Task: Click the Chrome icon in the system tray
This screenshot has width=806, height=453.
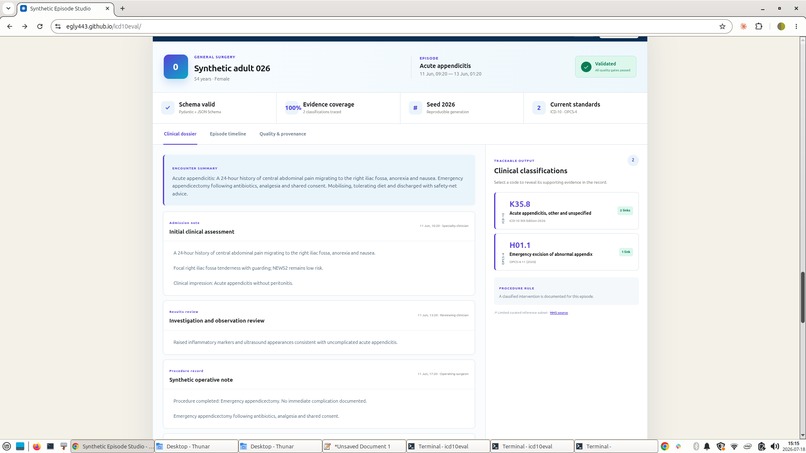Action: (x=665, y=446)
